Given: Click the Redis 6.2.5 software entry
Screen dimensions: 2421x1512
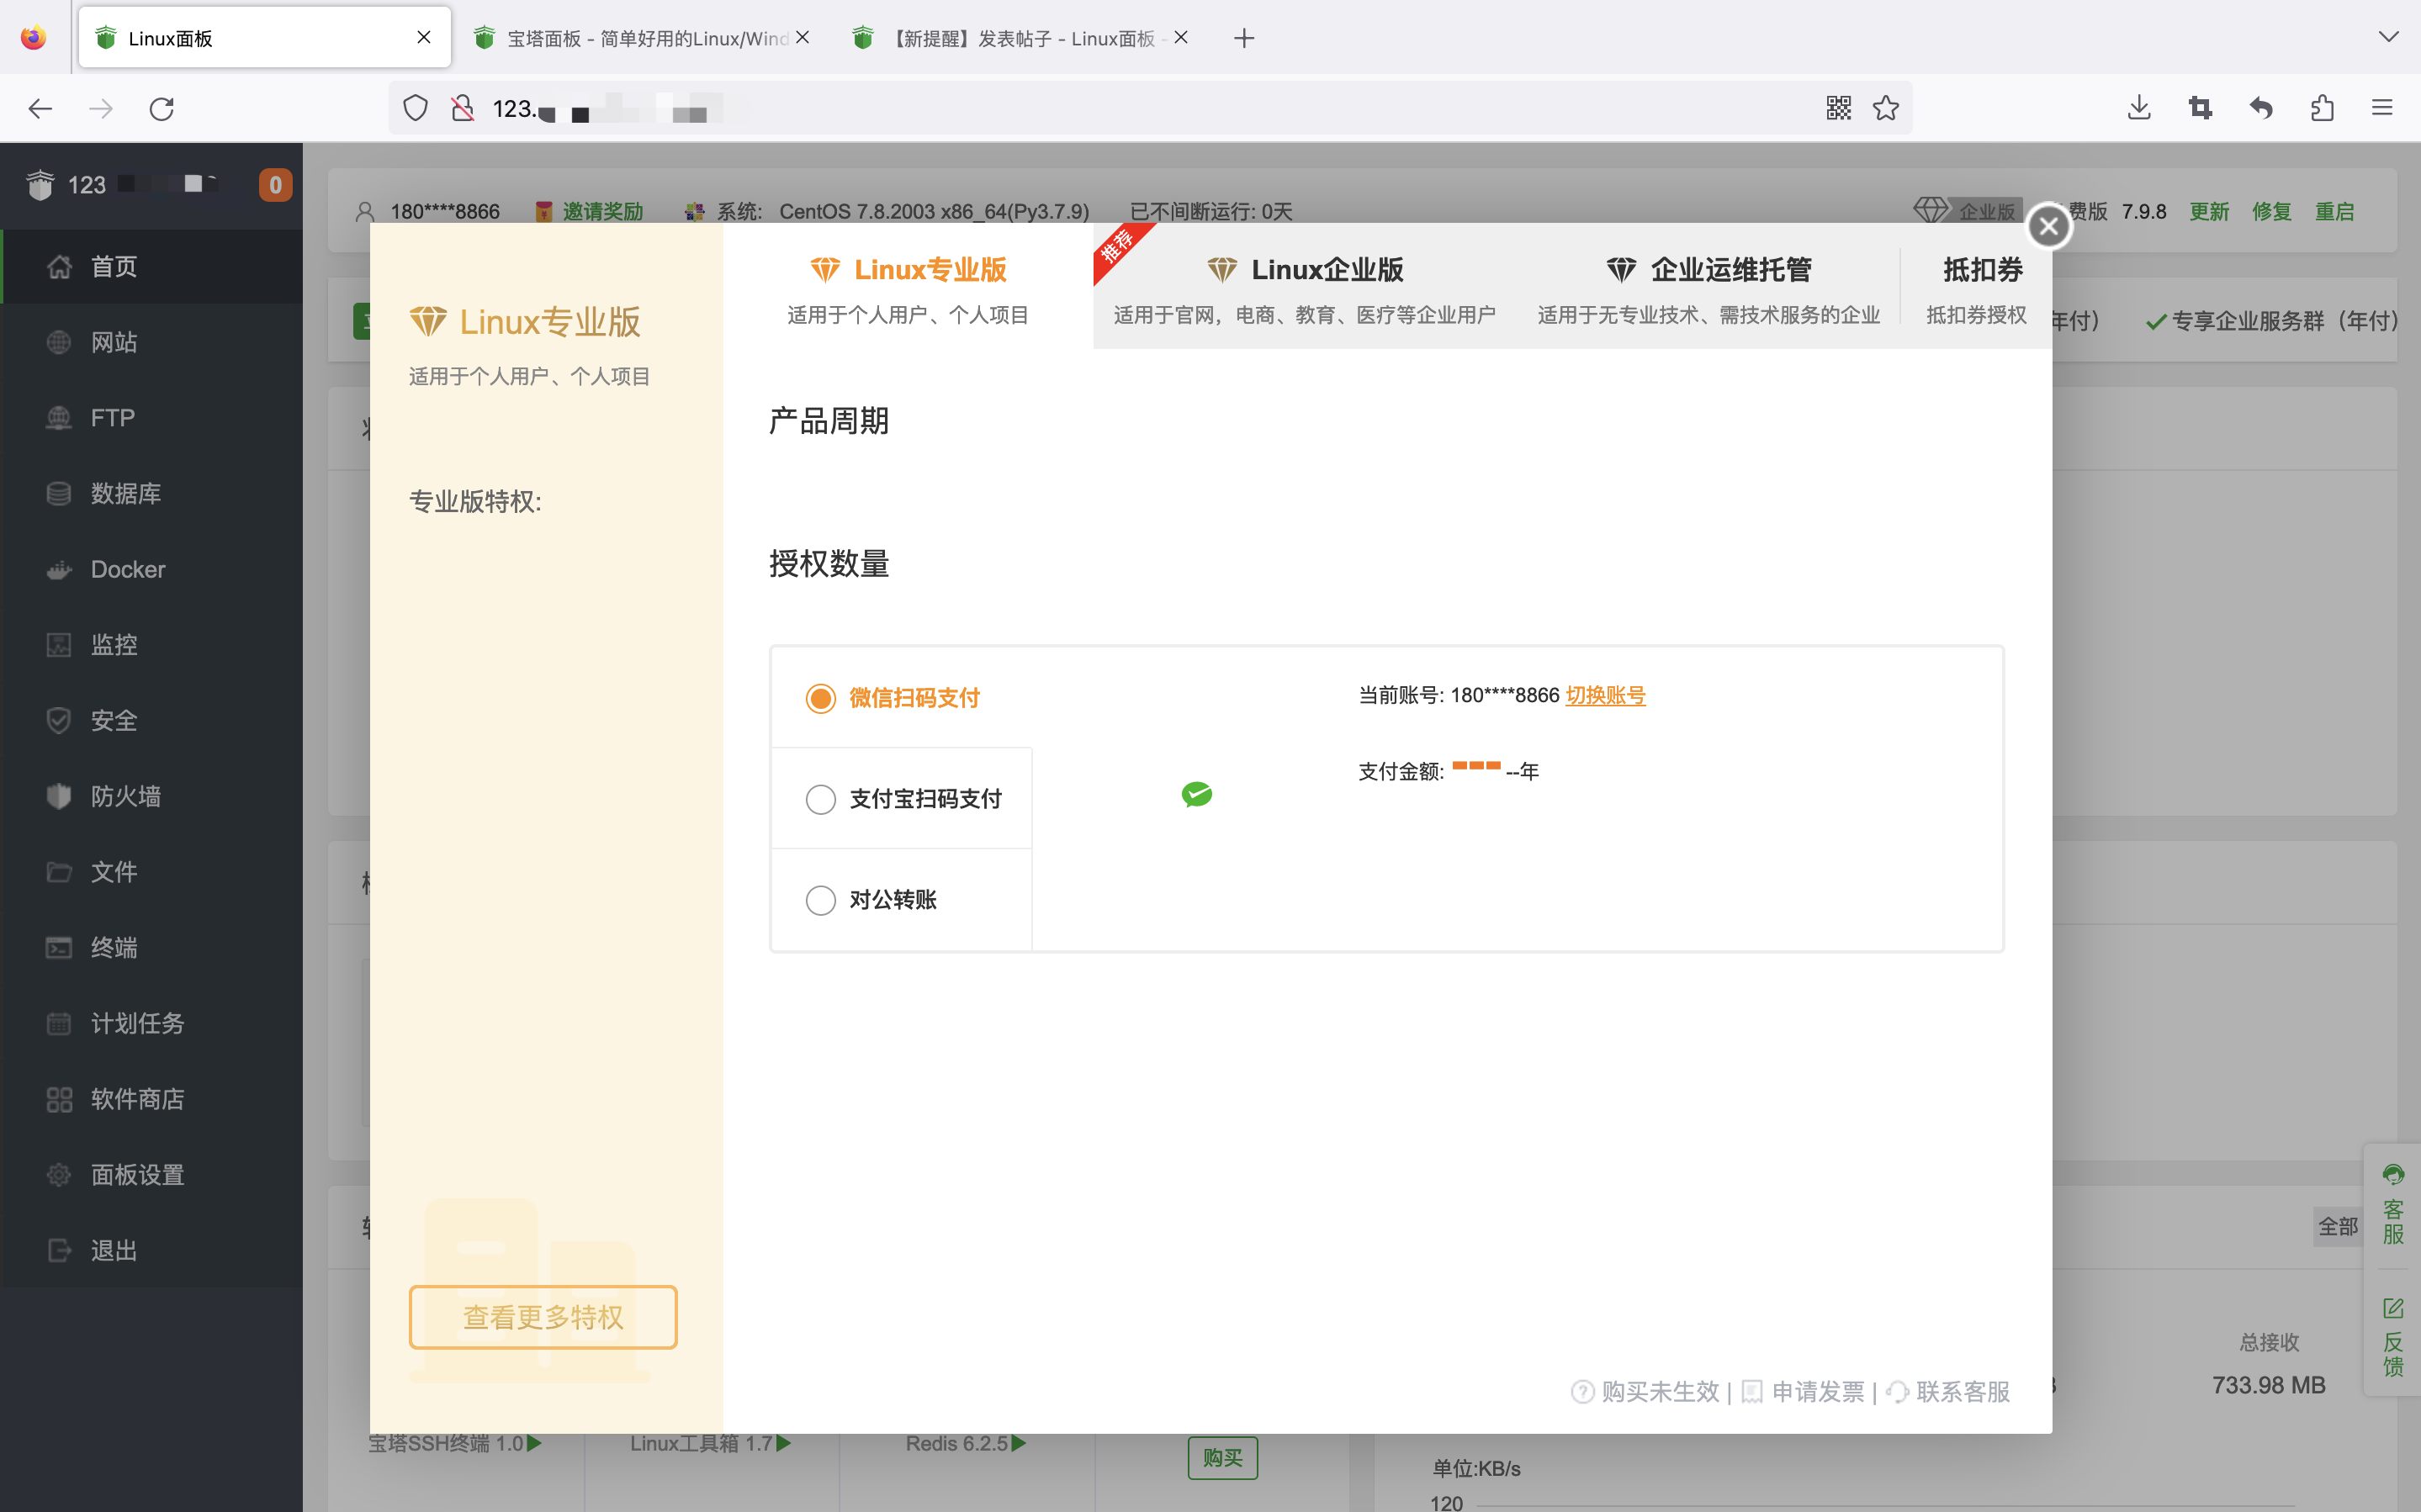Looking at the screenshot, I should tap(966, 1443).
